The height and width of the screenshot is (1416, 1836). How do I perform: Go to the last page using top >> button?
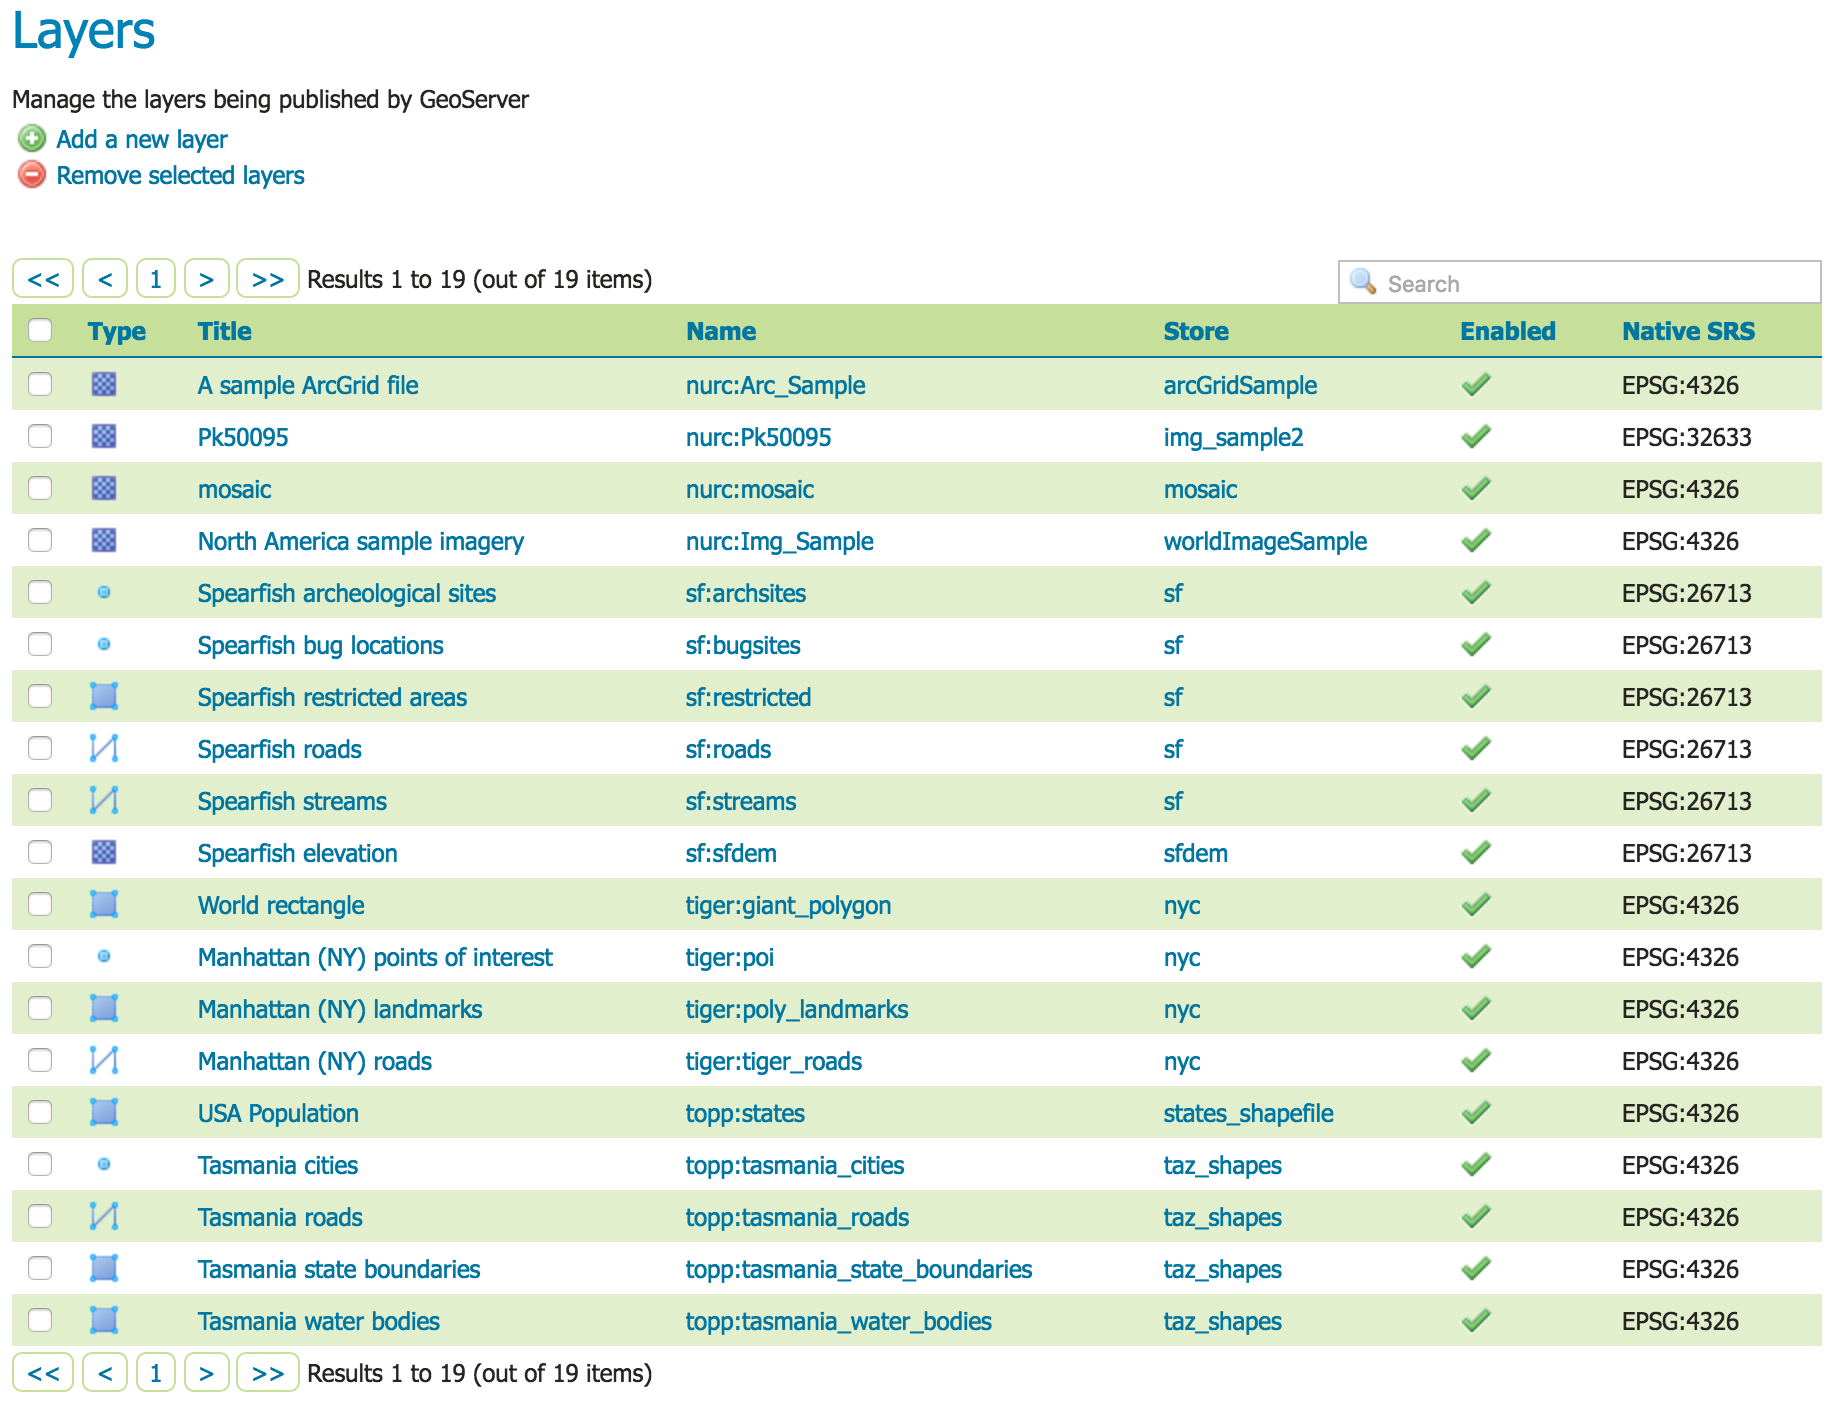click(267, 279)
